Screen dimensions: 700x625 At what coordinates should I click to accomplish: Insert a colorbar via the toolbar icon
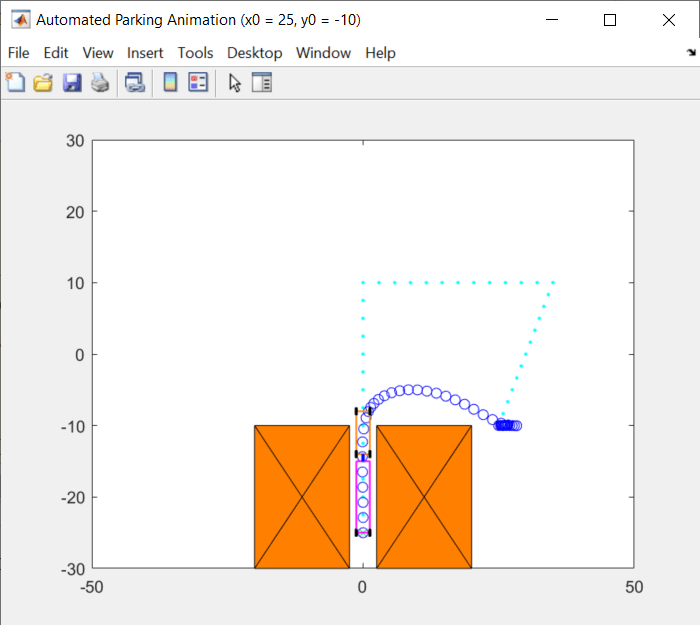point(170,83)
